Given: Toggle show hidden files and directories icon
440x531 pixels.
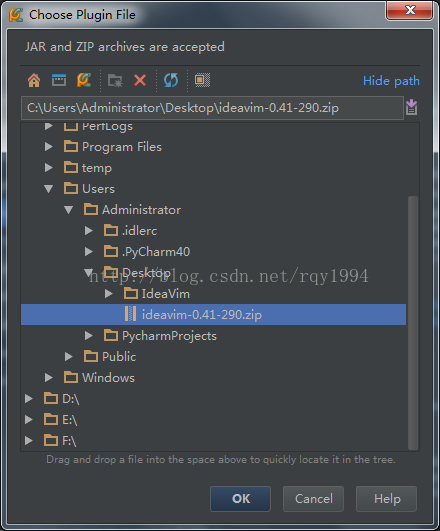Looking at the screenshot, I should pos(202,80).
